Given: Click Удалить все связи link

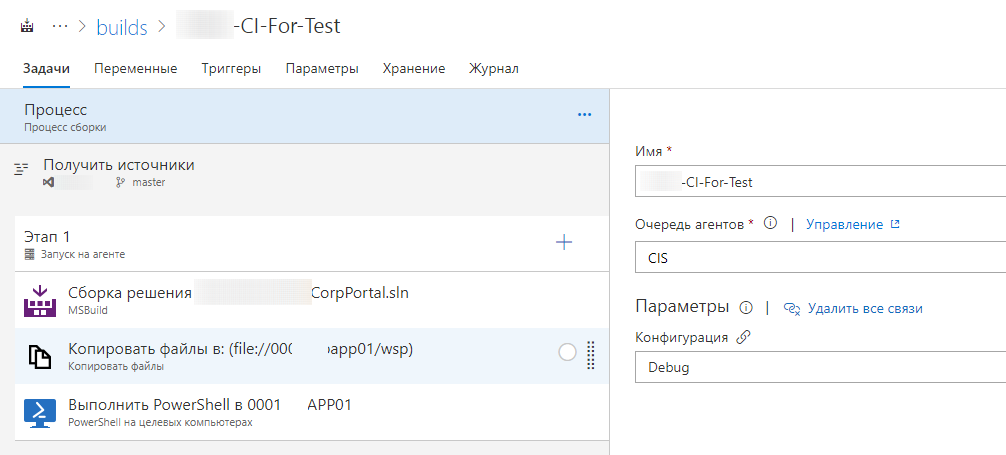Looking at the screenshot, I should (864, 308).
